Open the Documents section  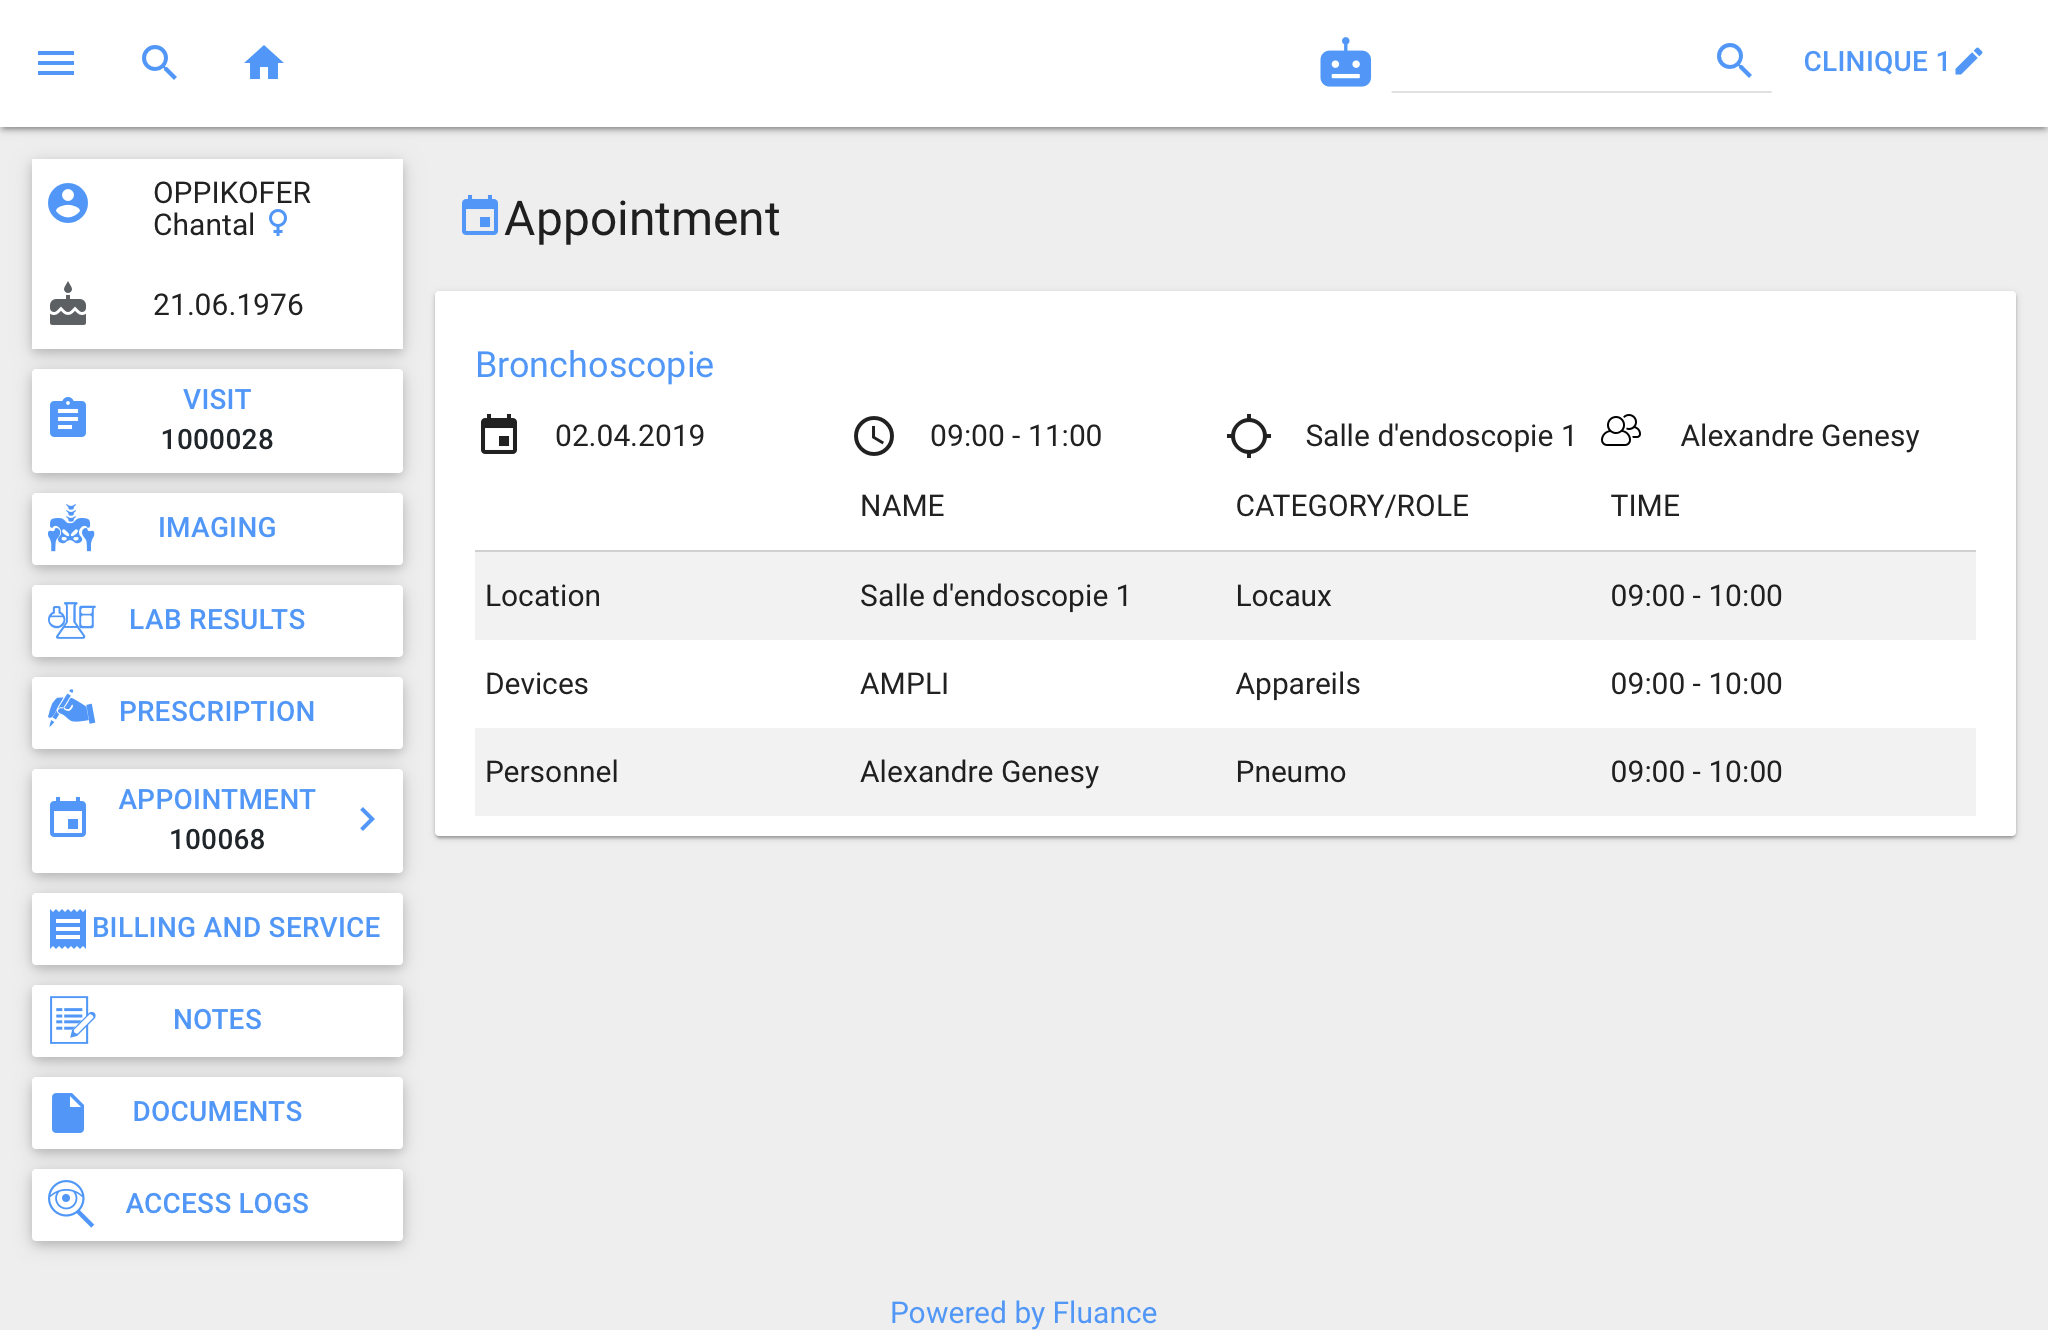(217, 1112)
